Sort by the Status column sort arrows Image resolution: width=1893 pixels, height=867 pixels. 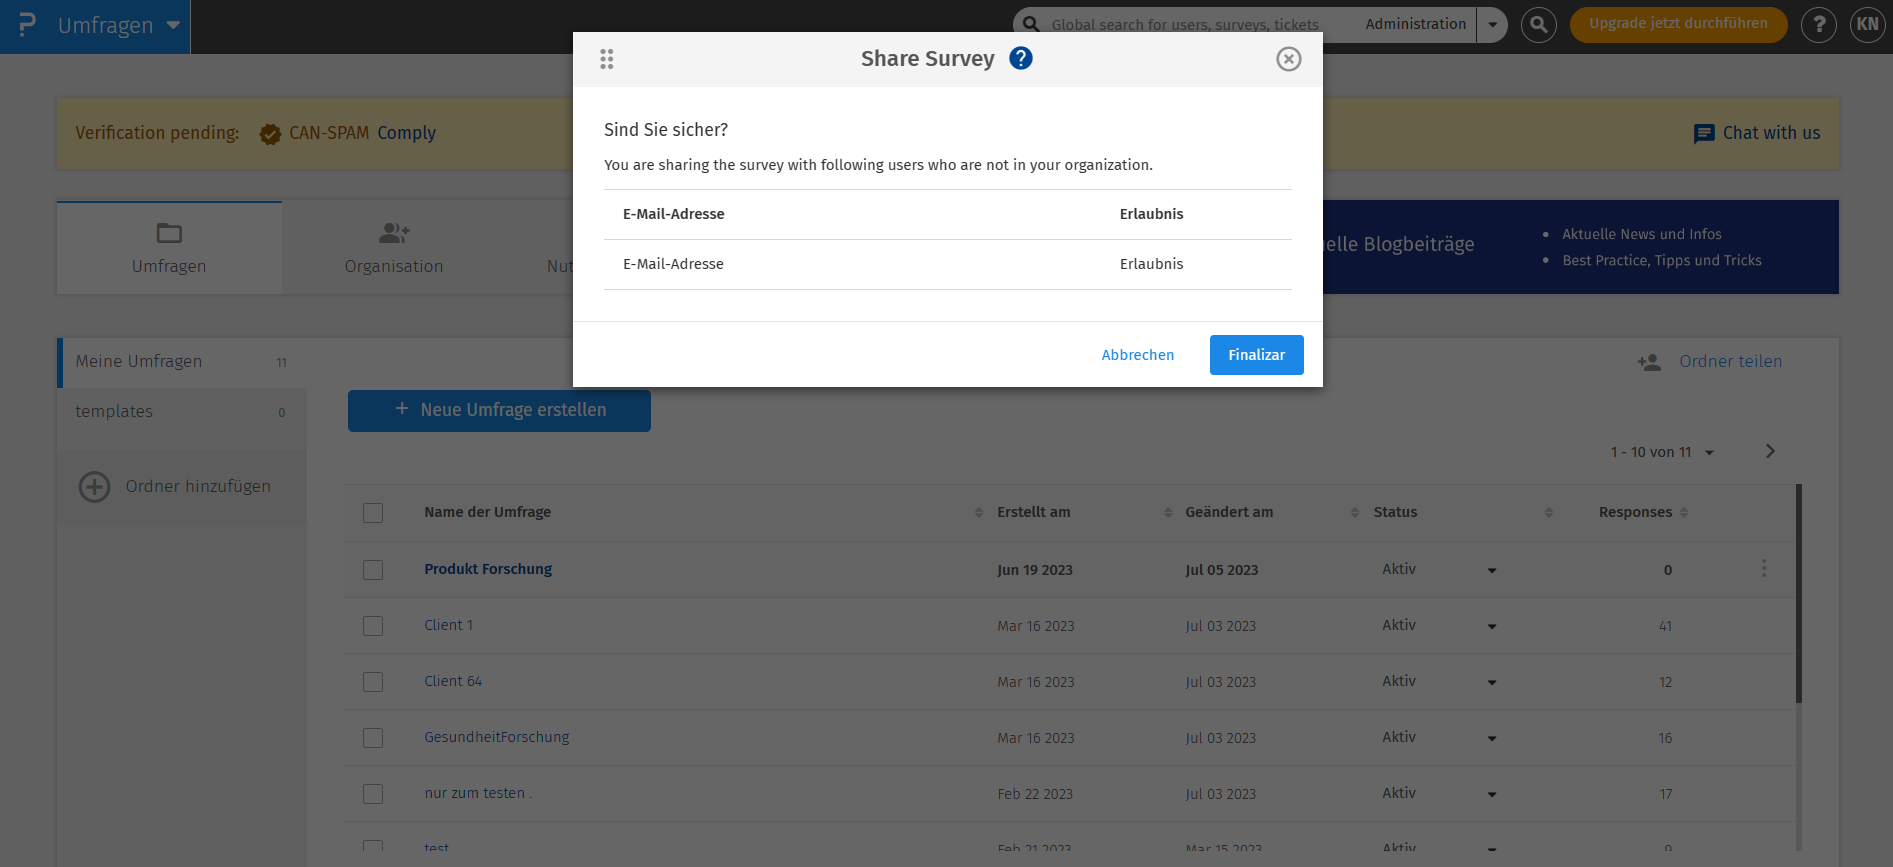pos(1548,512)
